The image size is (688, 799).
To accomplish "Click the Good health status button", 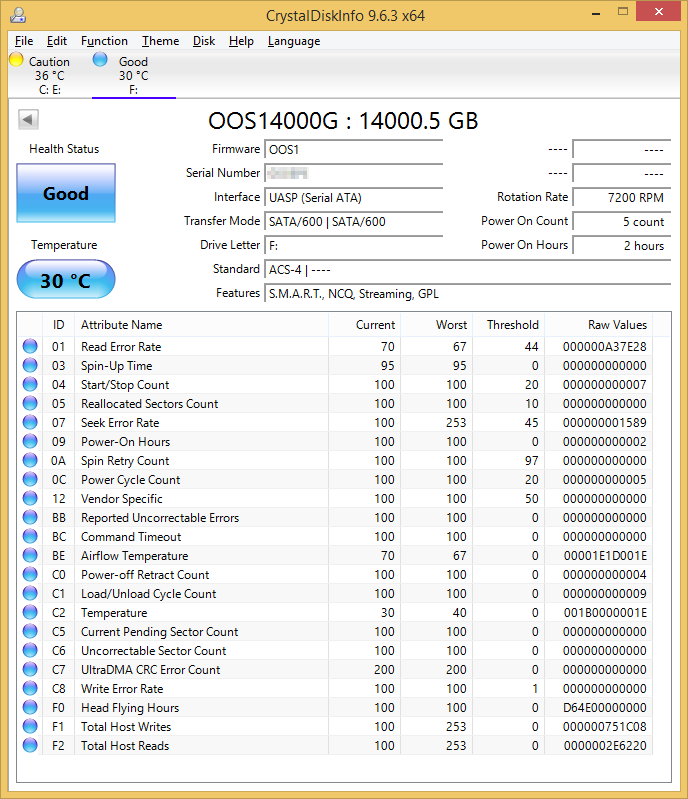I will point(66,193).
